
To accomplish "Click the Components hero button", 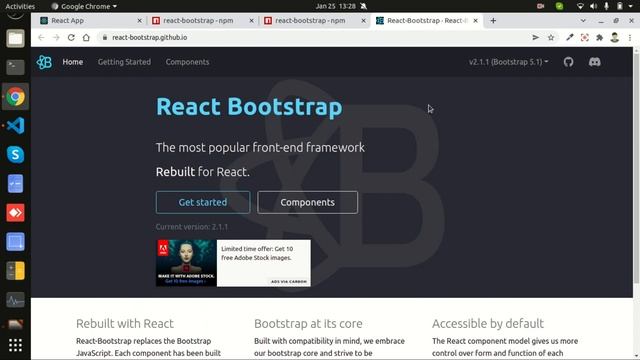I will point(307,202).
